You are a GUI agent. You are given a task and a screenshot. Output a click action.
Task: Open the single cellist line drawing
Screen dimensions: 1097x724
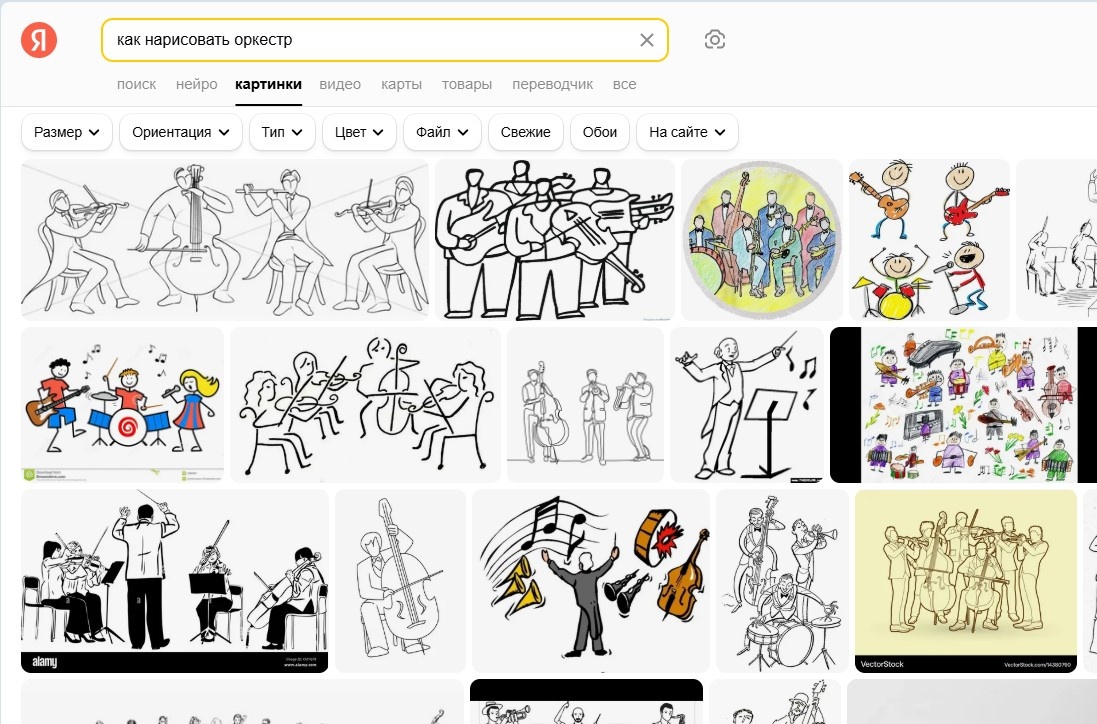[400, 581]
